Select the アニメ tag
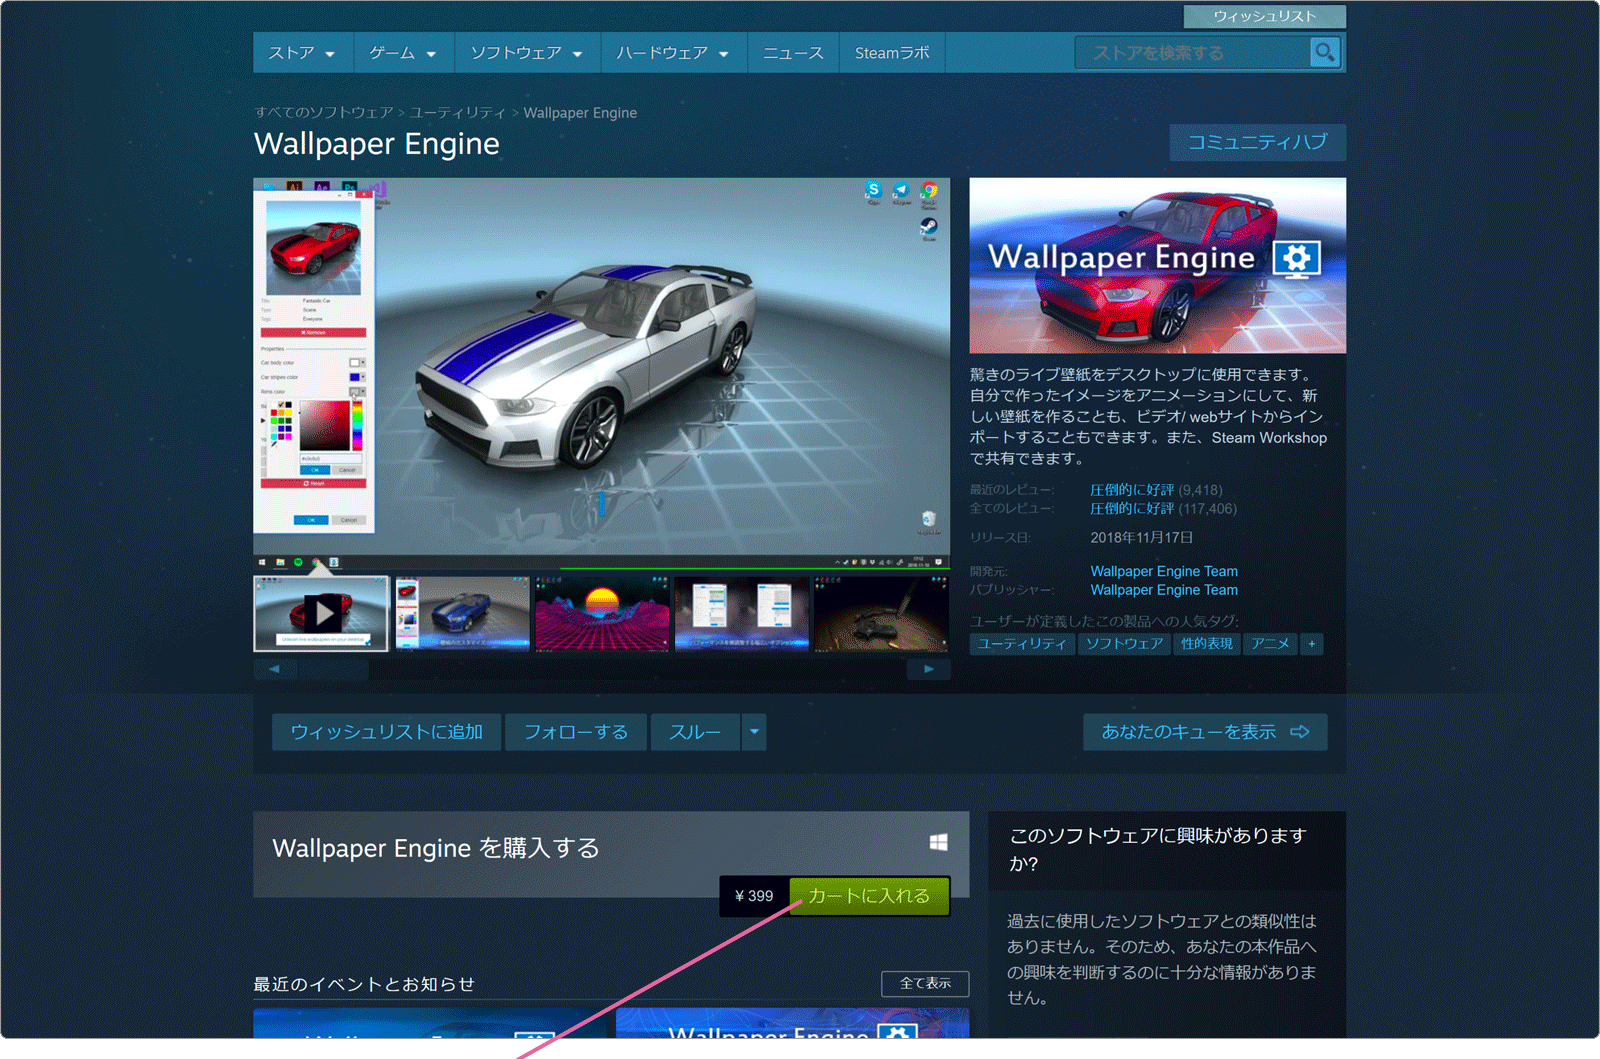The width and height of the screenshot is (1600, 1059). pos(1270,644)
